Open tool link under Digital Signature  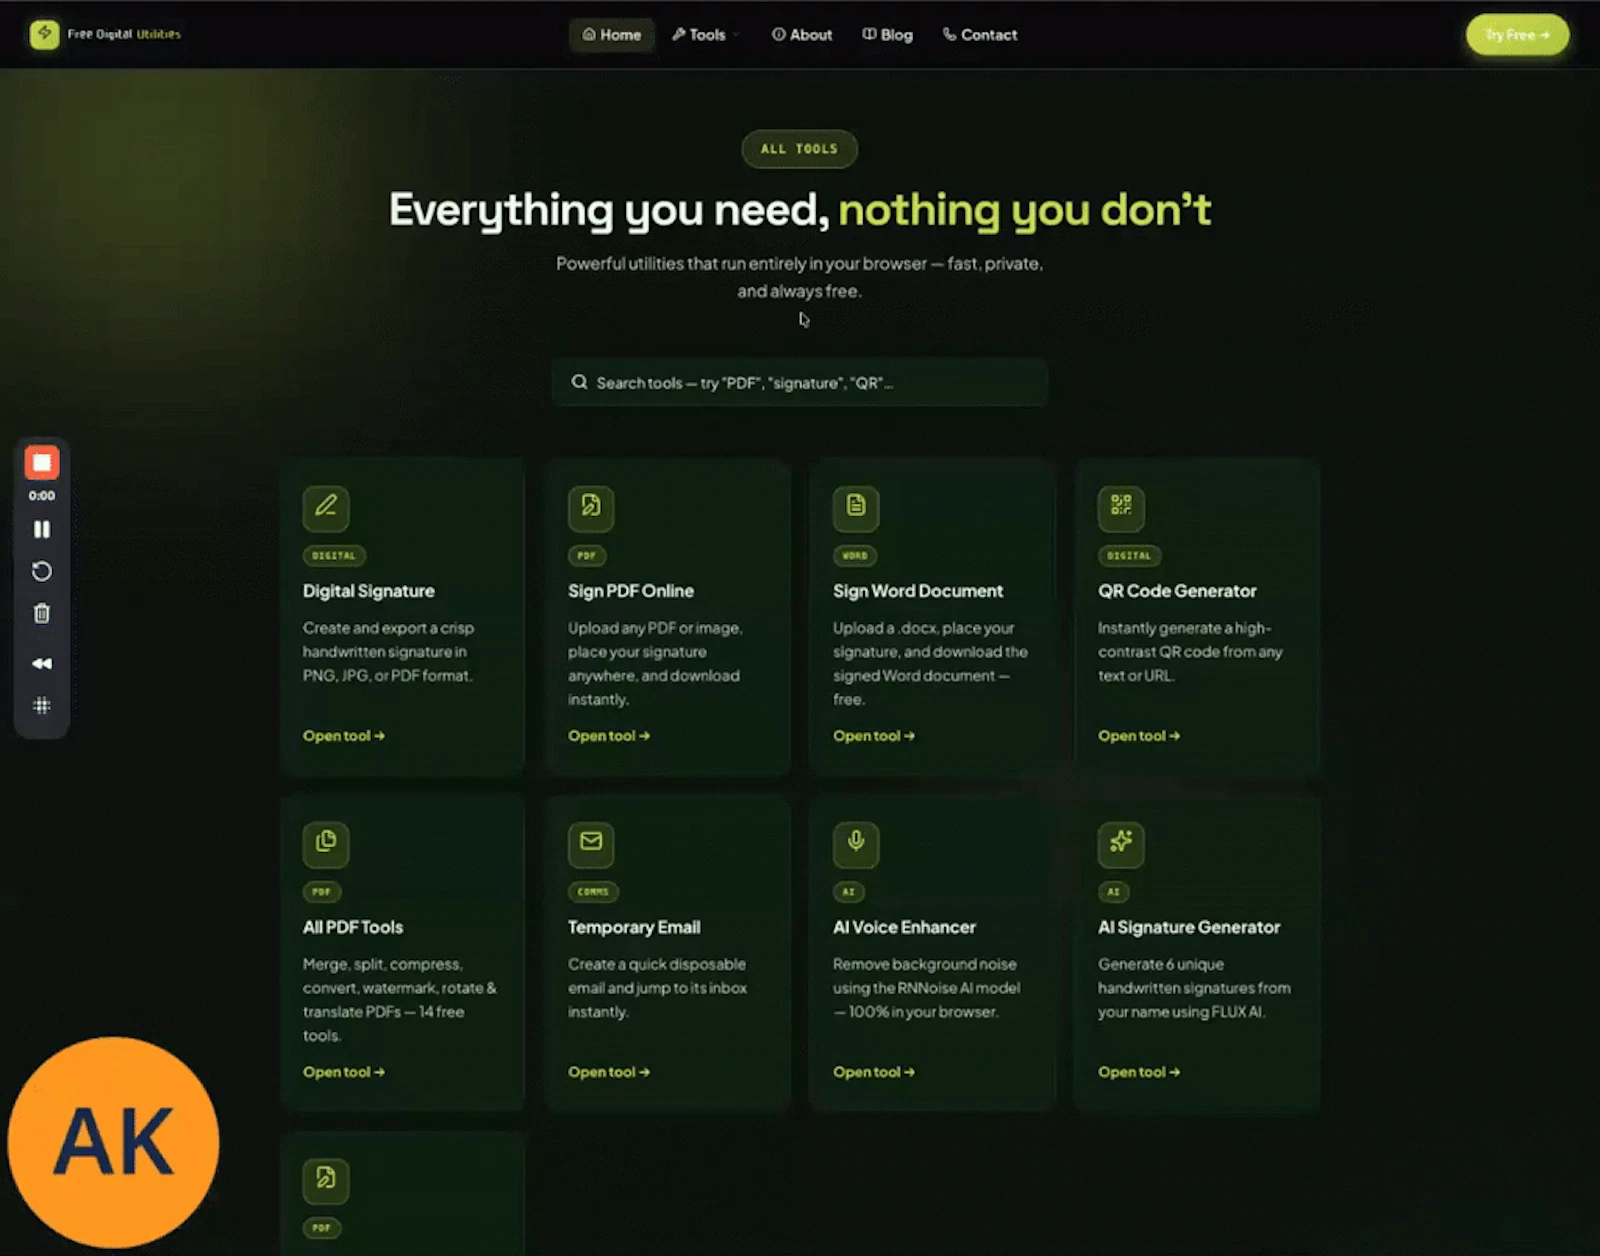click(344, 736)
